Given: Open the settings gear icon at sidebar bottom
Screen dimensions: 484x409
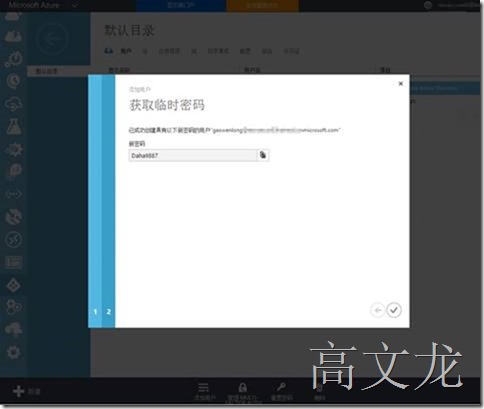Looking at the screenshot, I should 14,352.
